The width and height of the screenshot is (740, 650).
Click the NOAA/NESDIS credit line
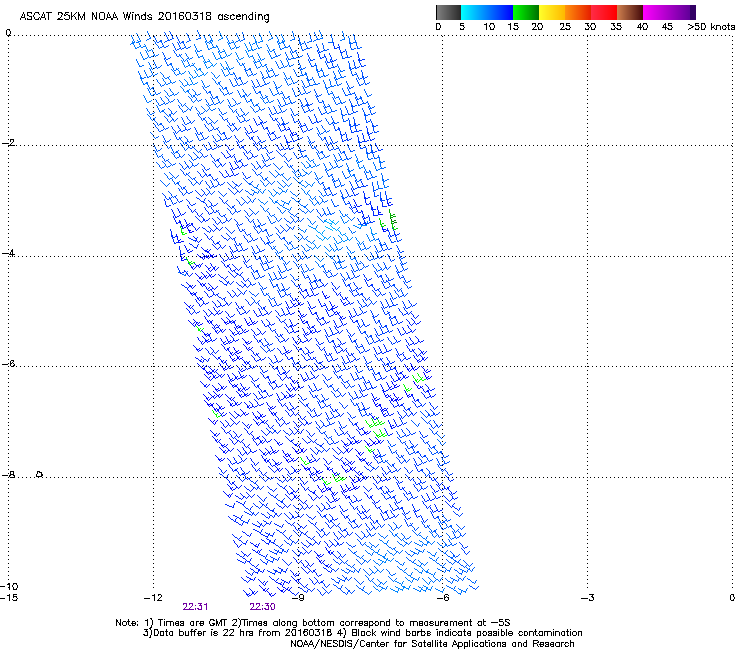(x=432, y=644)
